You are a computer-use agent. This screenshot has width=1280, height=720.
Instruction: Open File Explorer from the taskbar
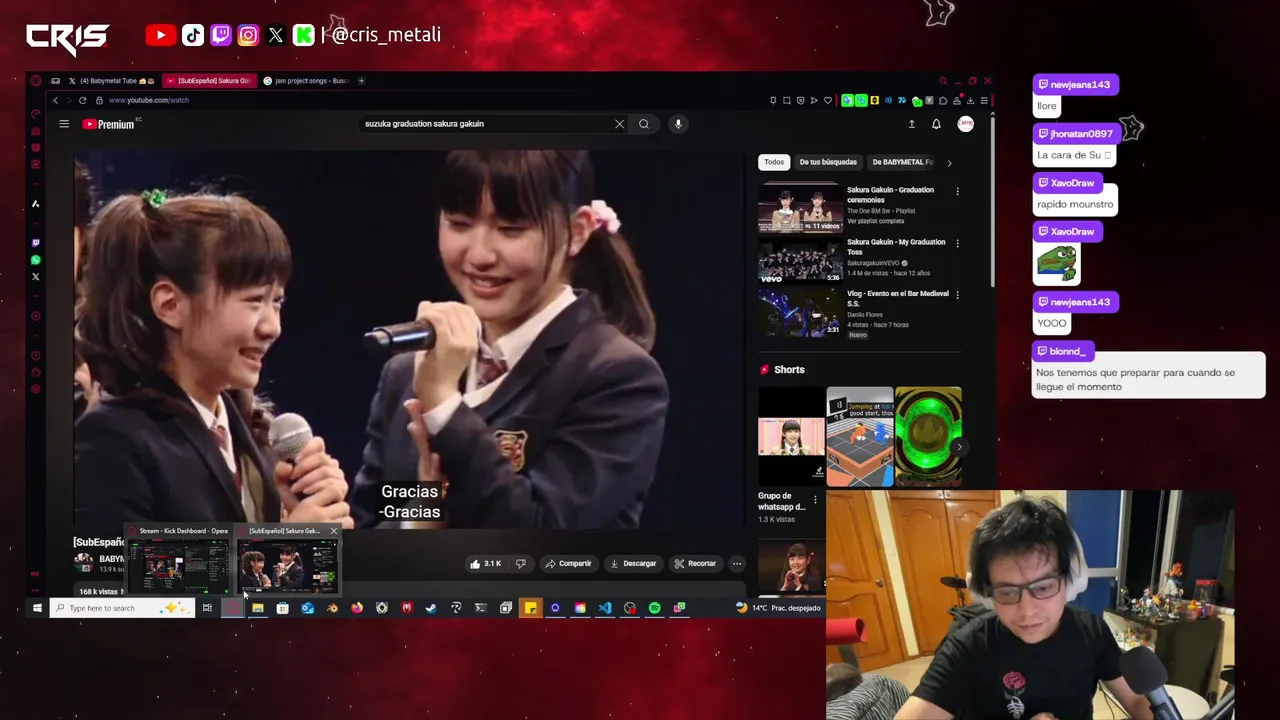pyautogui.click(x=258, y=608)
